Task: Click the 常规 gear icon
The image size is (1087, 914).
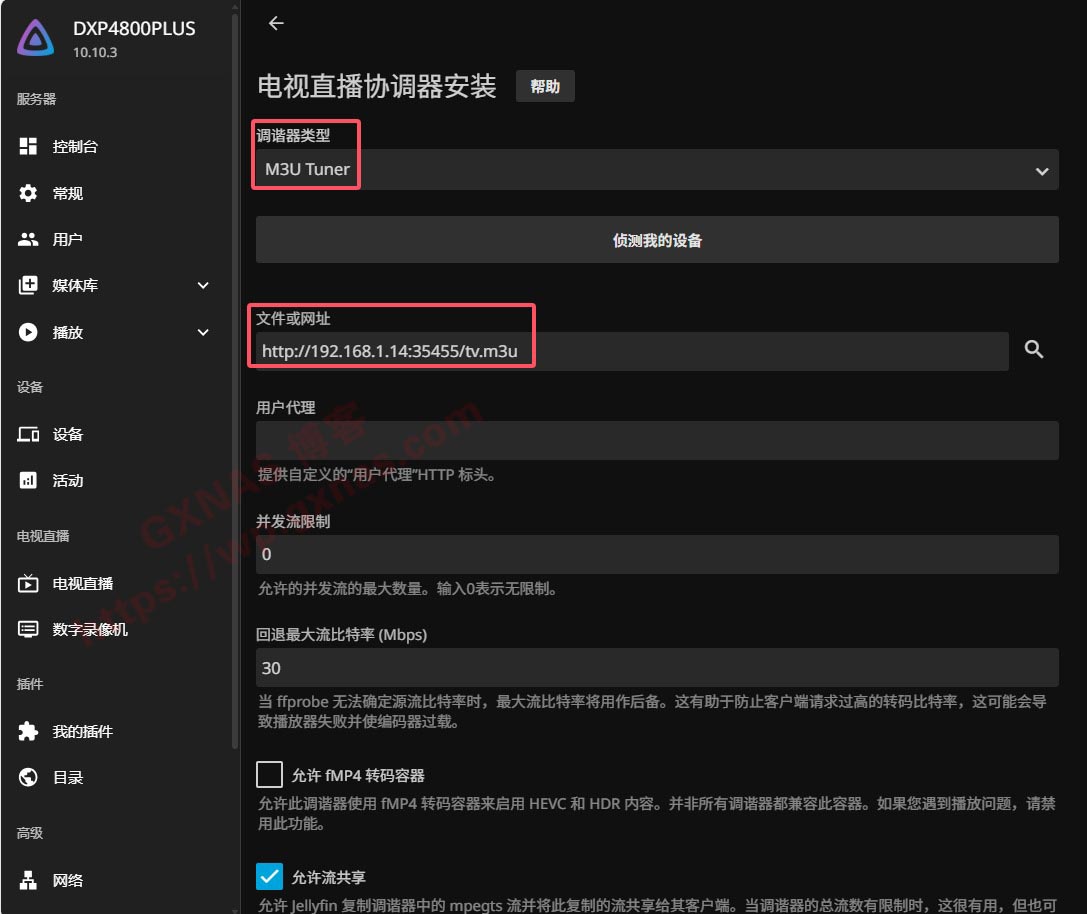Action: 28,193
